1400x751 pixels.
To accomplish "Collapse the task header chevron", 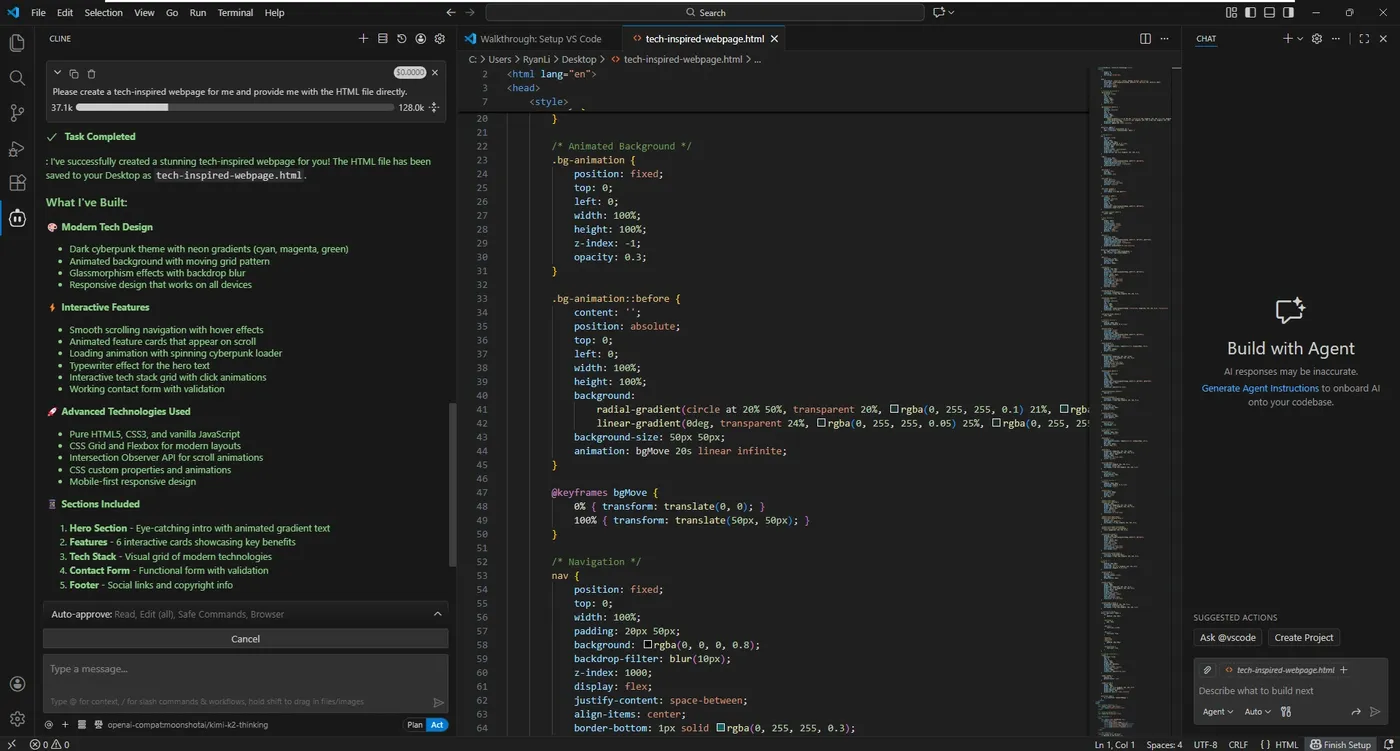I will pyautogui.click(x=58, y=73).
